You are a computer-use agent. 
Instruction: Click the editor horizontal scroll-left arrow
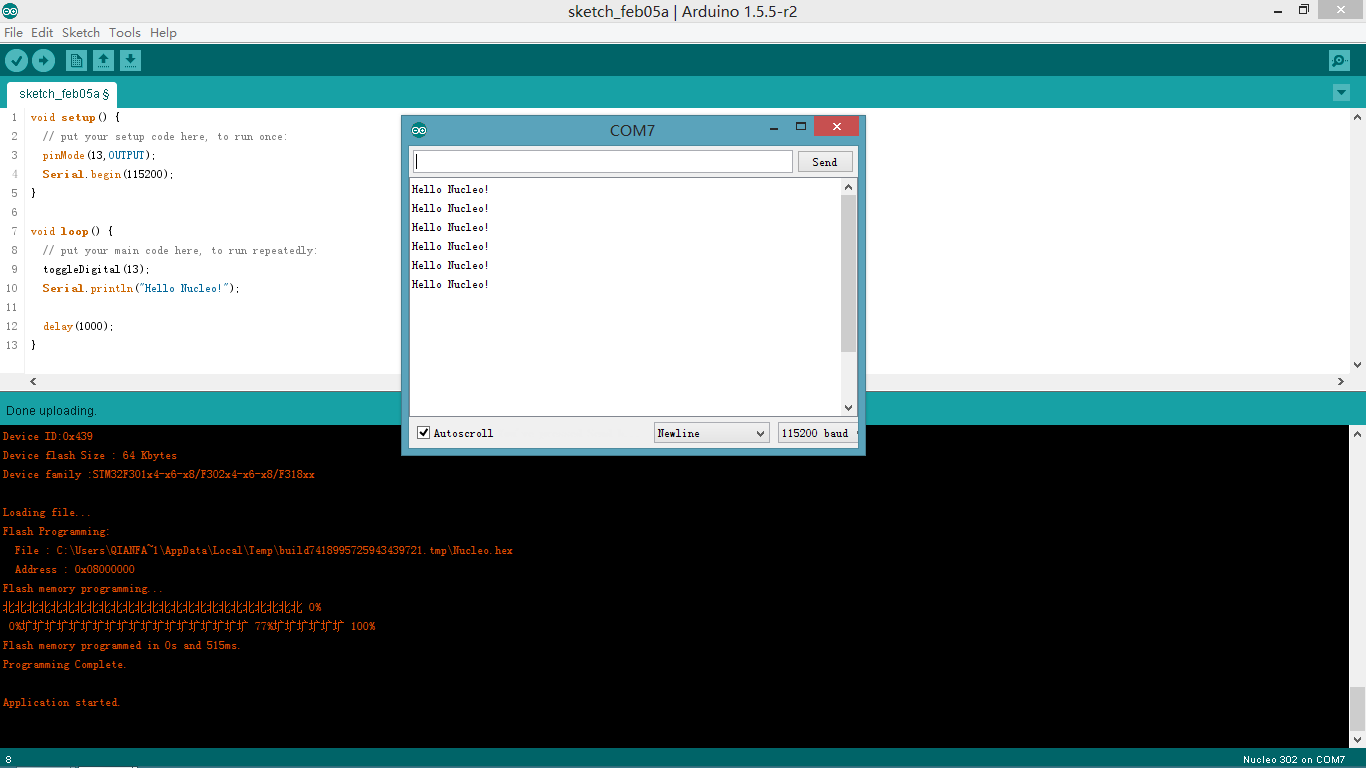click(33, 381)
